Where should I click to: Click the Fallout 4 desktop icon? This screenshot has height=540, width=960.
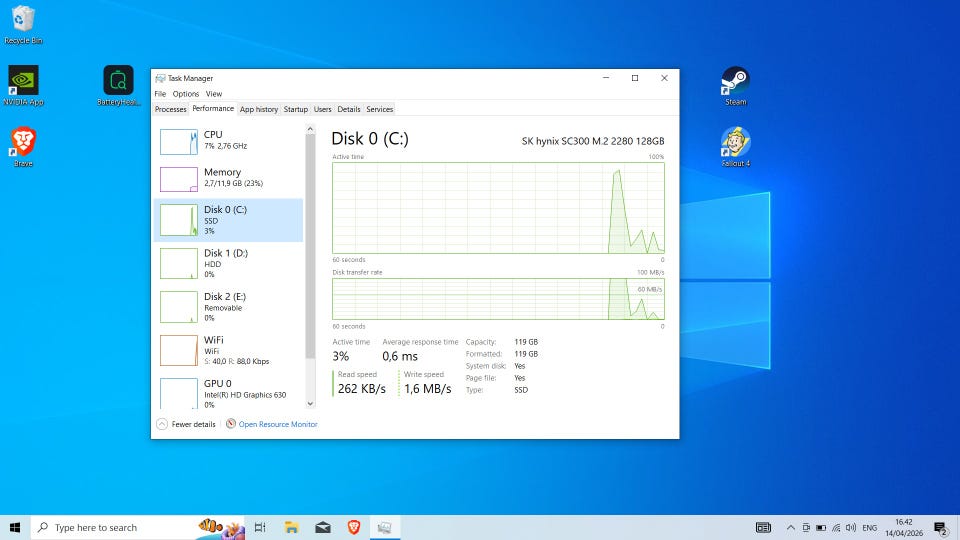pos(735,147)
